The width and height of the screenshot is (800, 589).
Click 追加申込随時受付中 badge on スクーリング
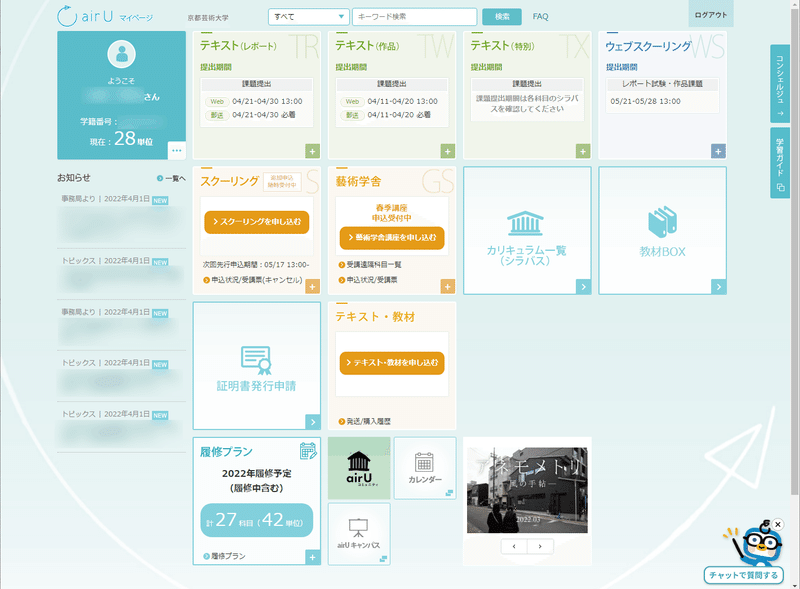click(x=282, y=181)
